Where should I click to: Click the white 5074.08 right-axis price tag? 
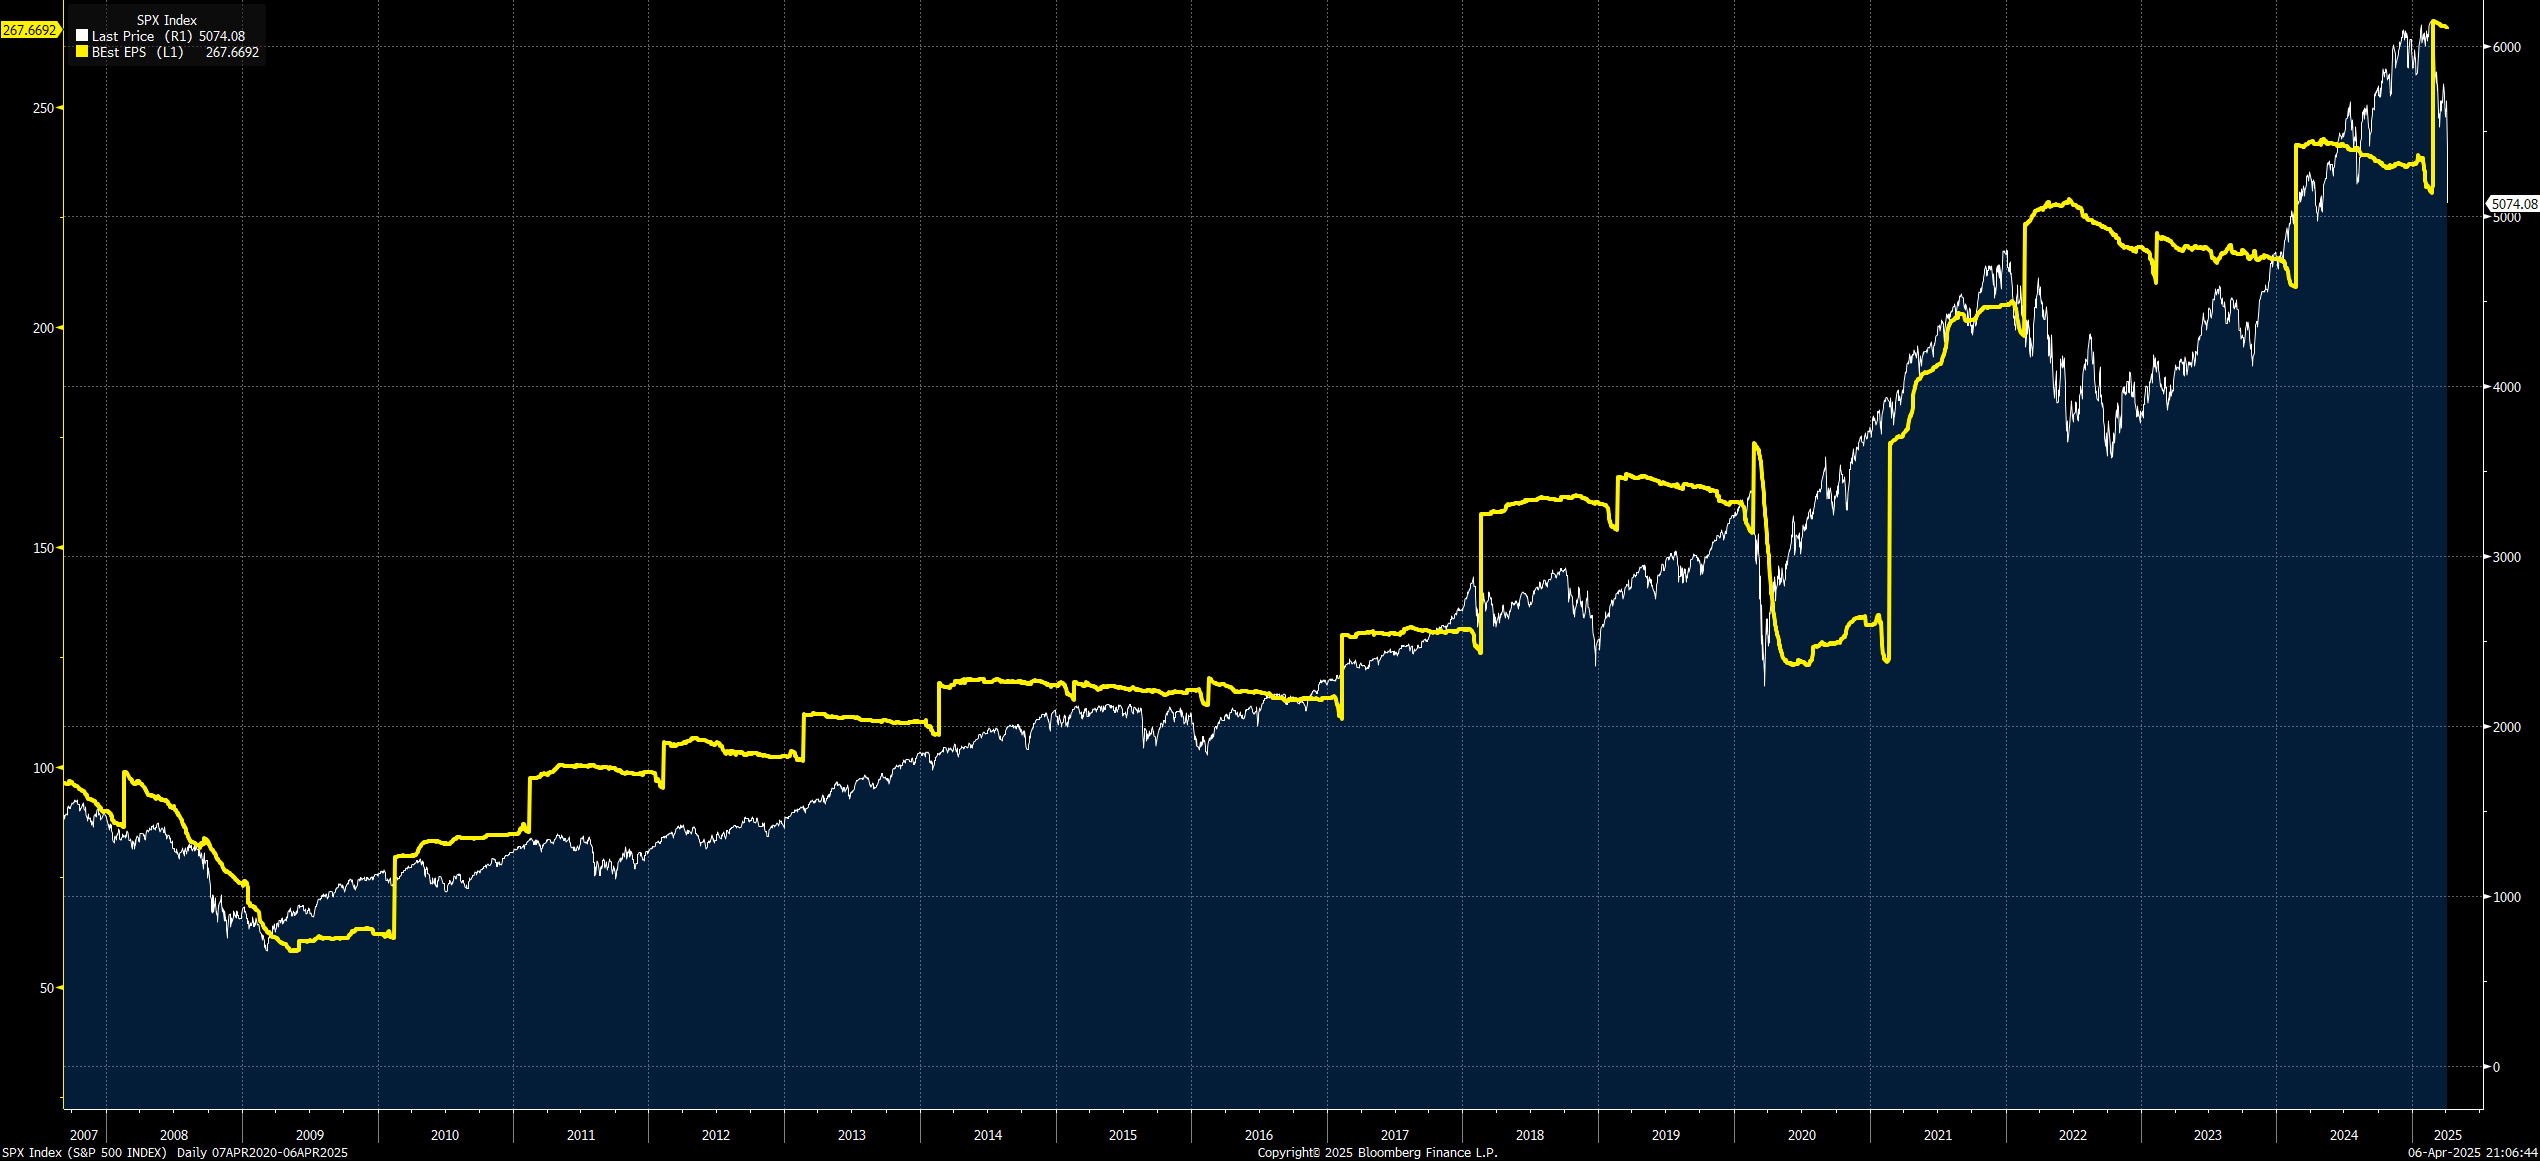click(2513, 204)
